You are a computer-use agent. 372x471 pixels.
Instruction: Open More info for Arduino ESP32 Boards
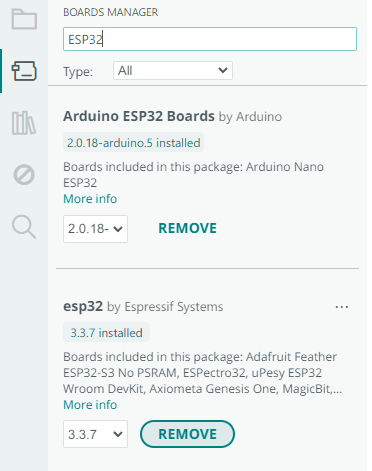point(90,199)
